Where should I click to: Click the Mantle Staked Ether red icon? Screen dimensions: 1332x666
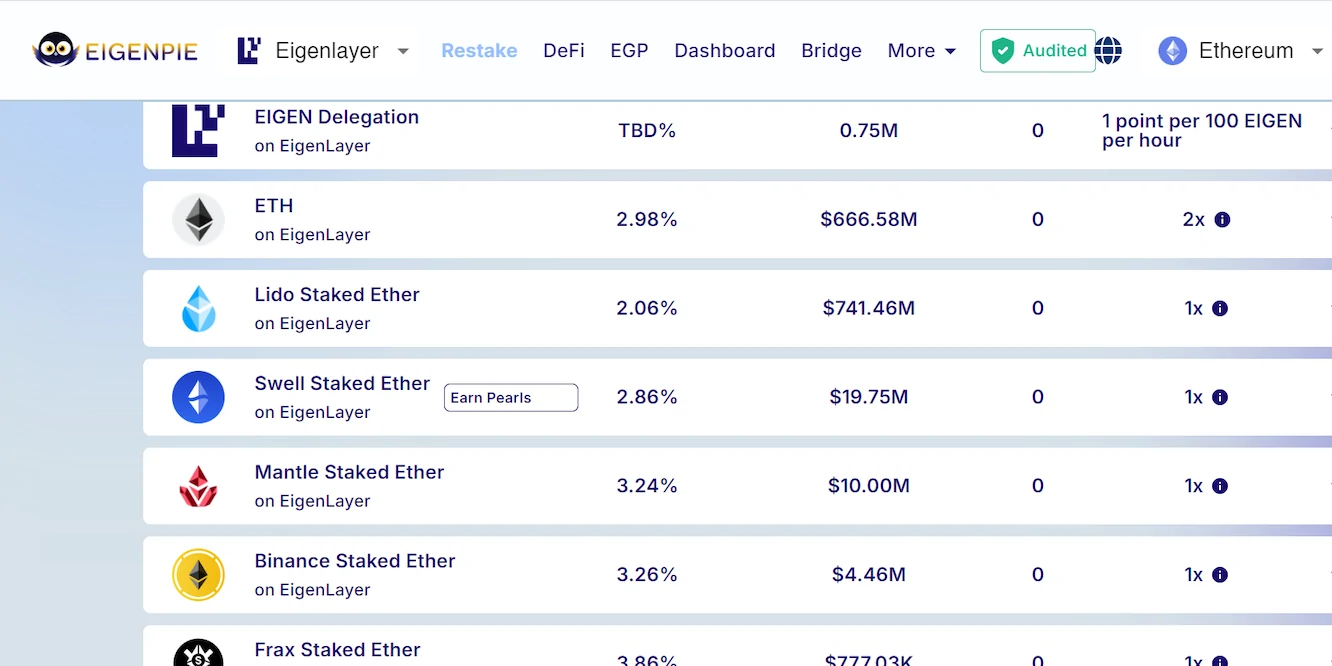pos(198,486)
